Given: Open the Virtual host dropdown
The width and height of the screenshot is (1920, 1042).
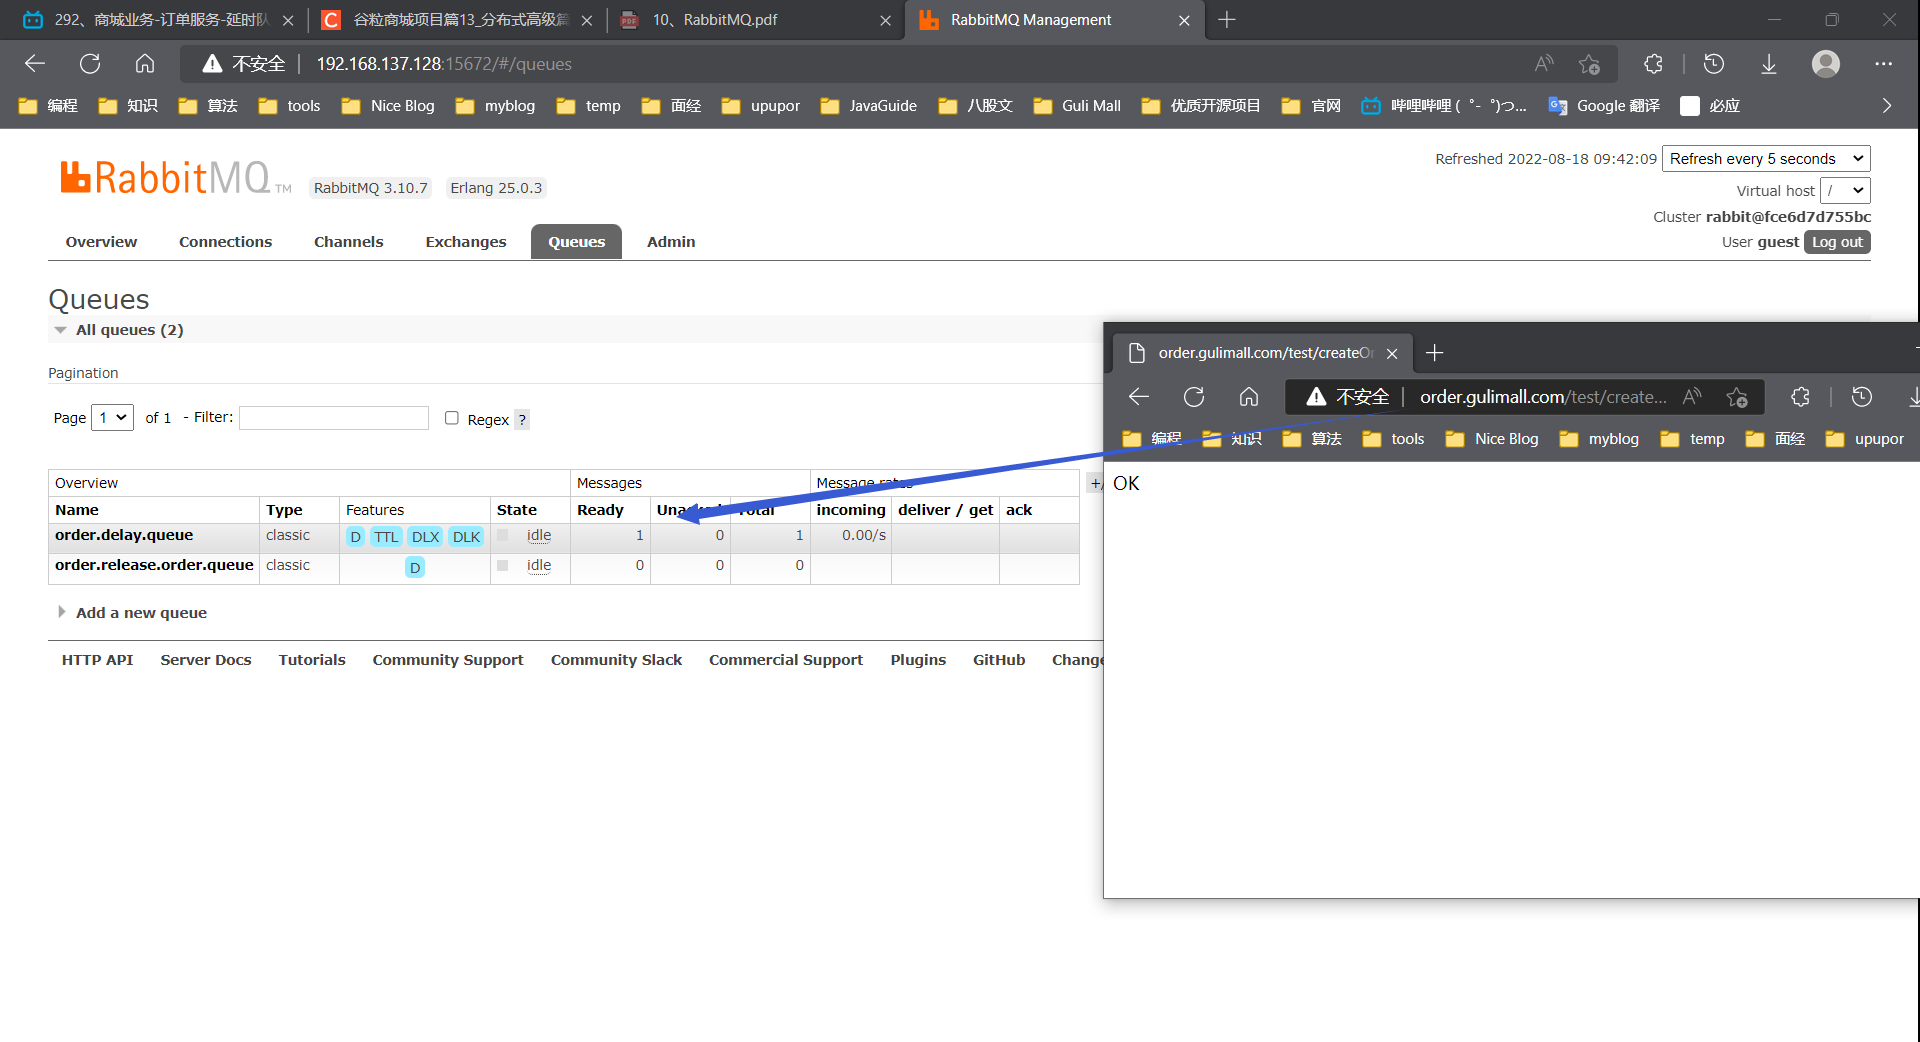Looking at the screenshot, I should [1845, 190].
